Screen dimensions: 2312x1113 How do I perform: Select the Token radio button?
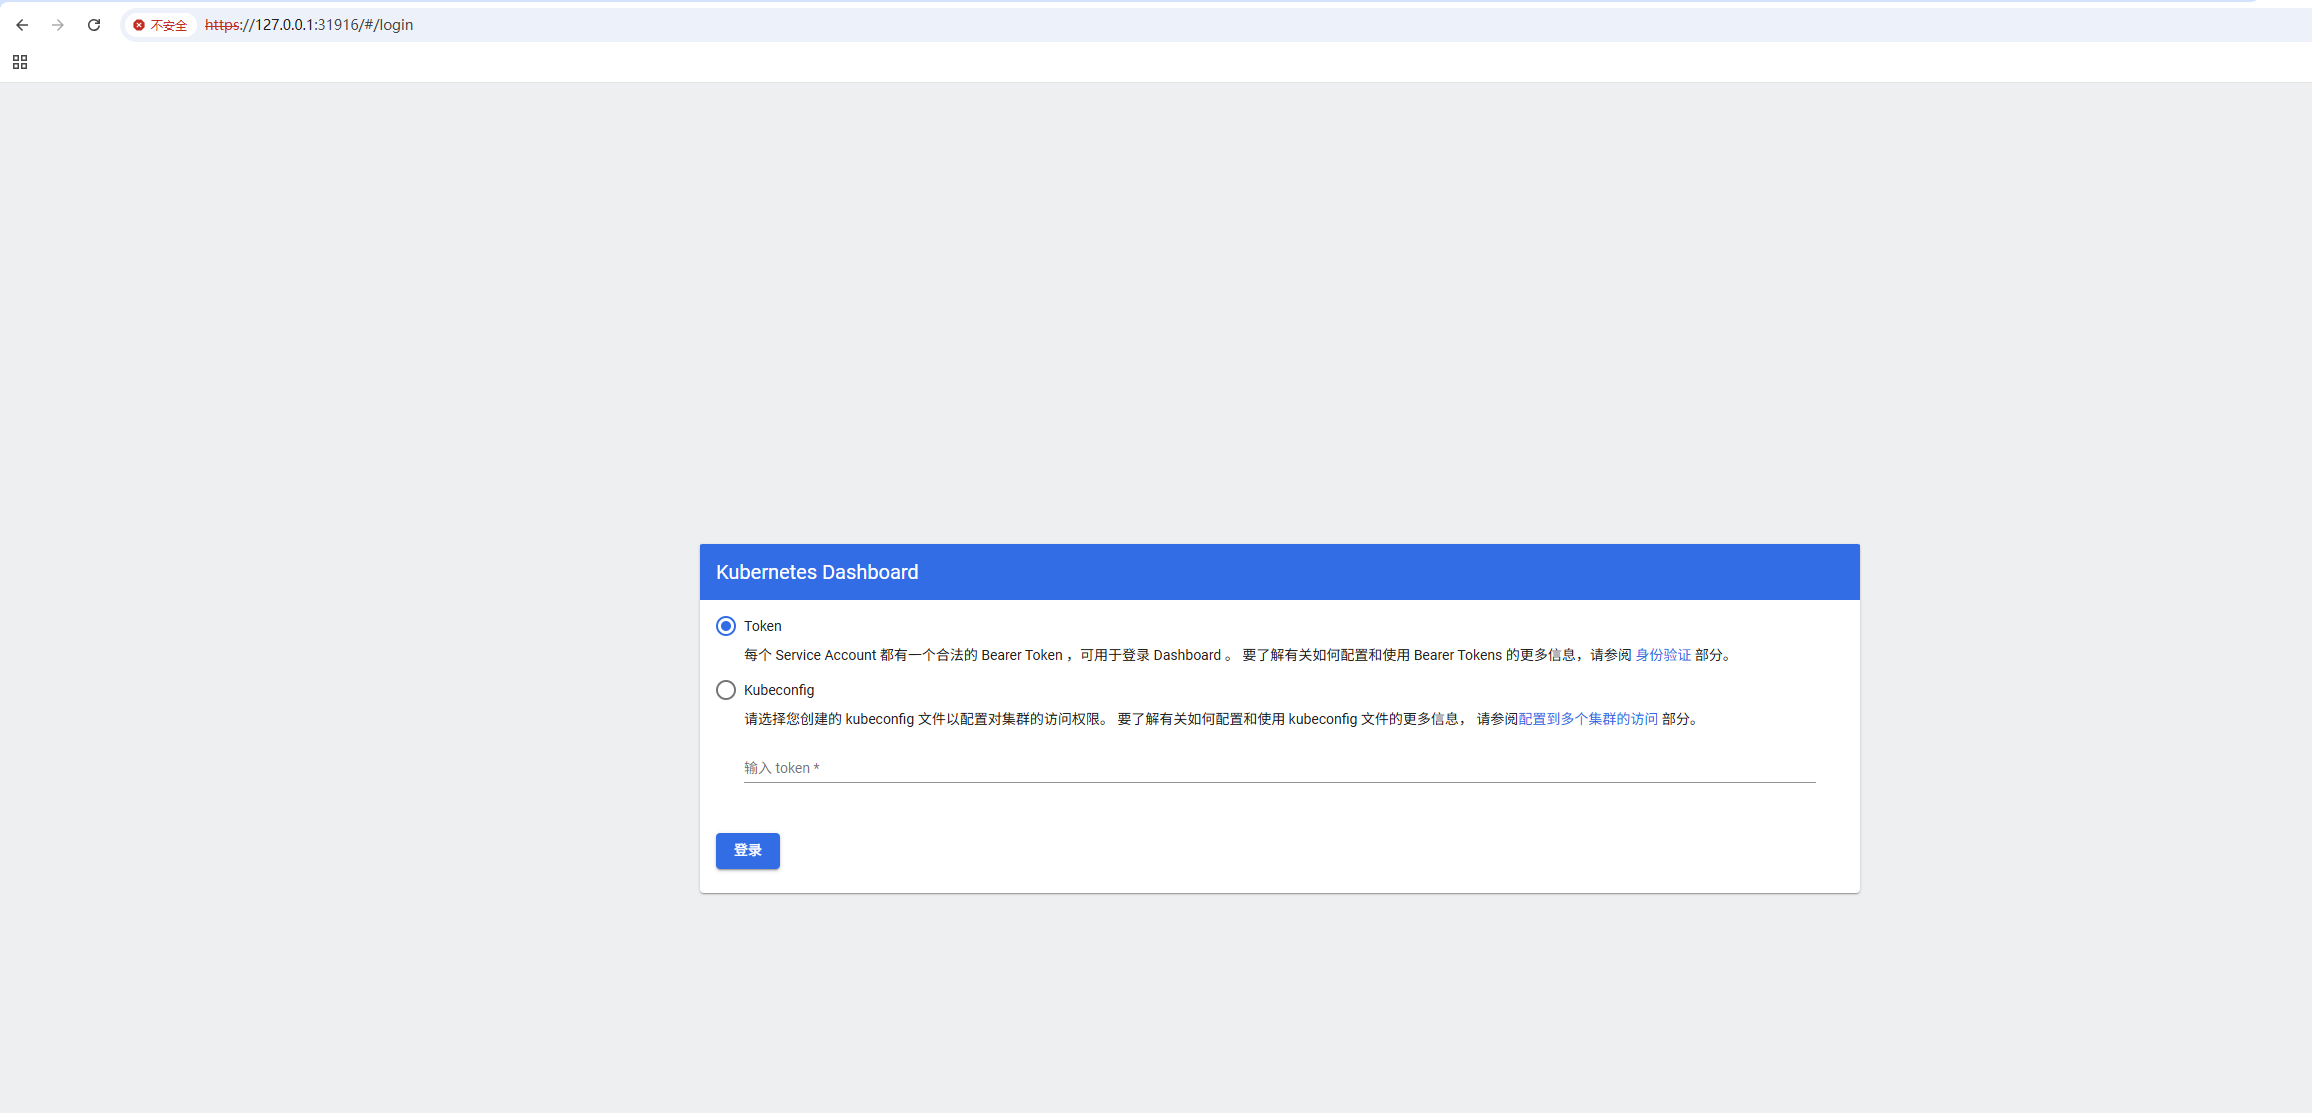(726, 626)
